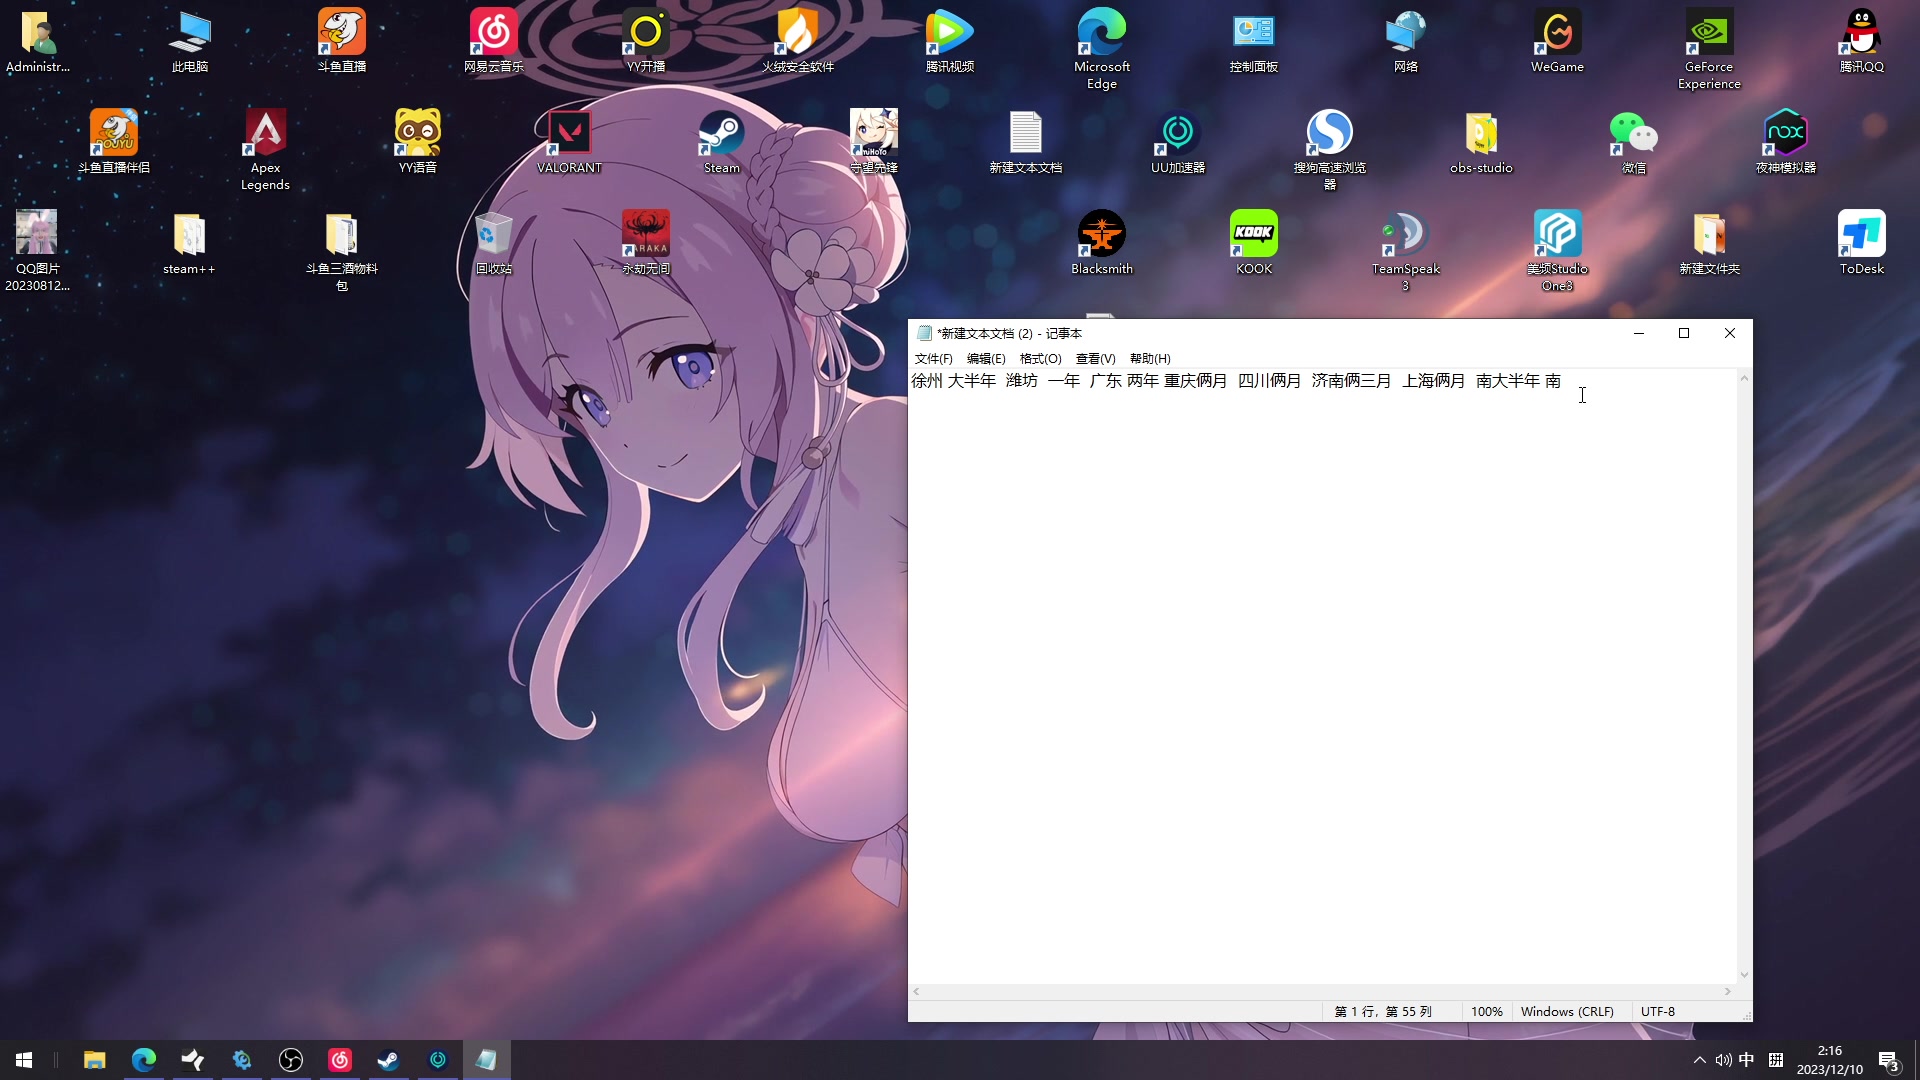Open the 格式(O) menu in Notepad
The image size is (1920, 1080).
[1040, 359]
